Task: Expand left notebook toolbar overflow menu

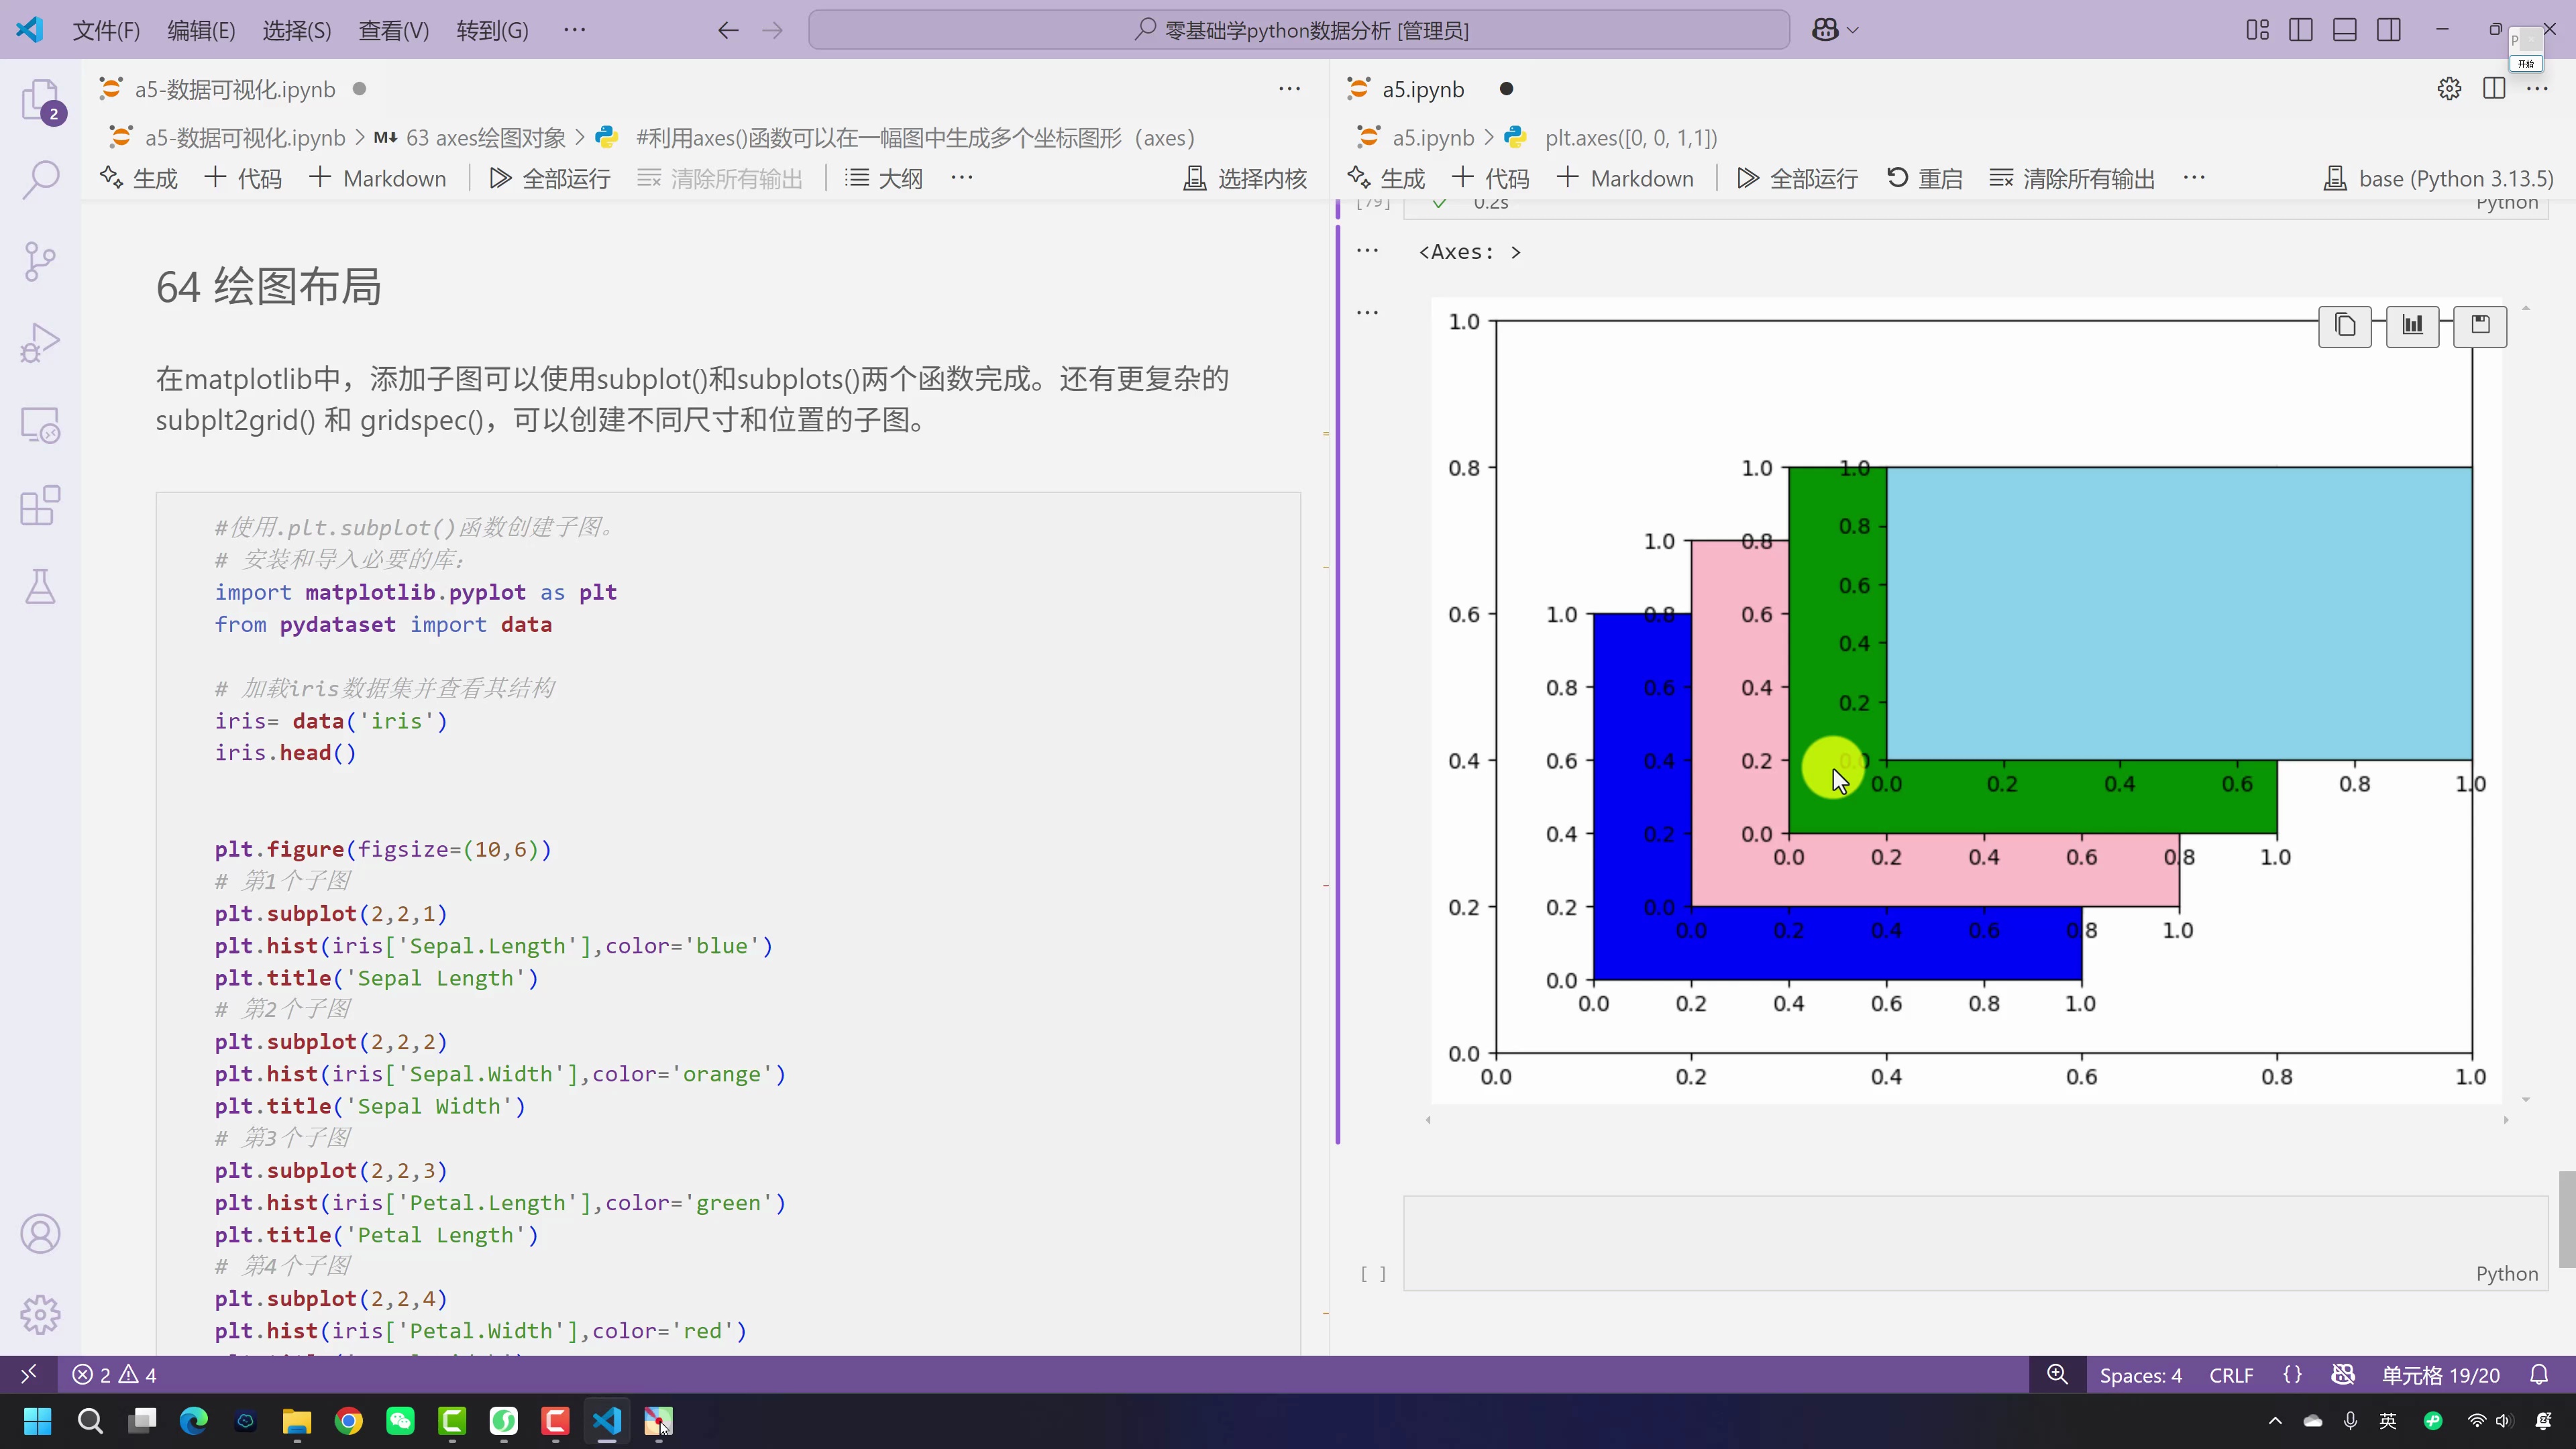Action: [x=962, y=178]
